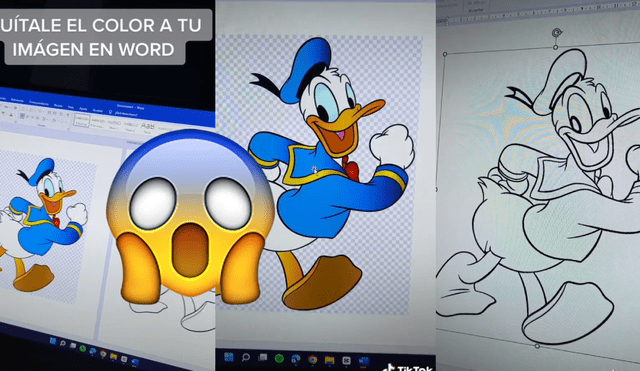Open white square app in center photo taskbar
The height and width of the screenshot is (371, 640).
coord(346,360)
